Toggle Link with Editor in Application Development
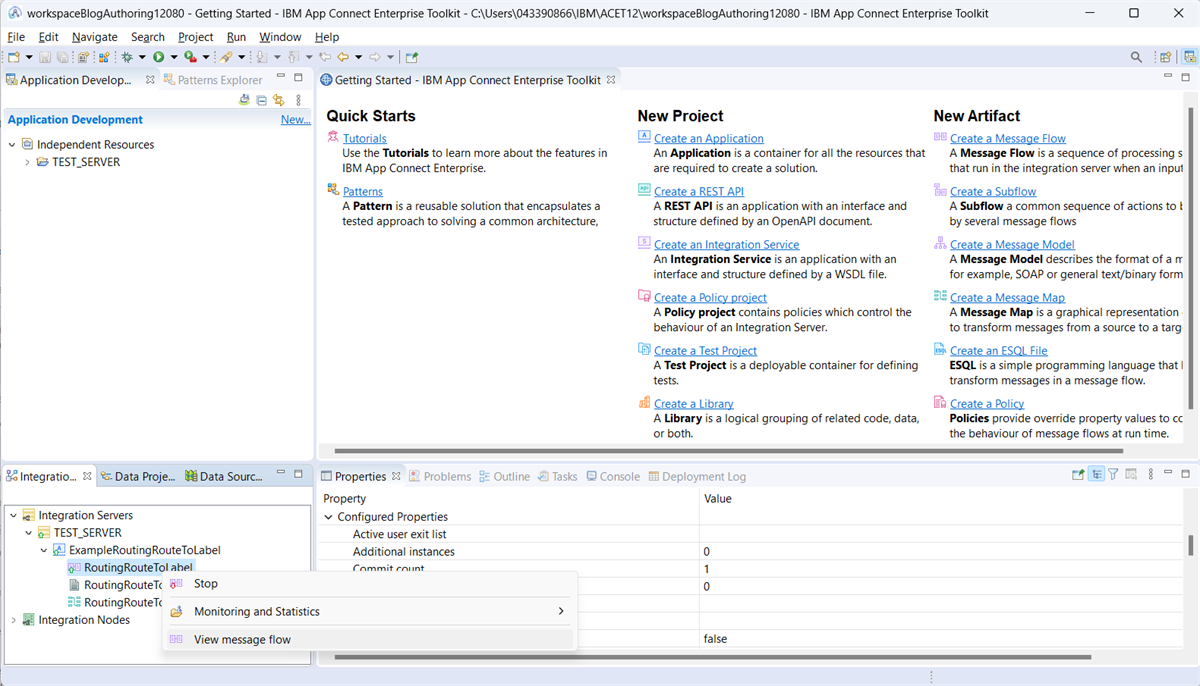This screenshot has width=1200, height=686. click(278, 99)
